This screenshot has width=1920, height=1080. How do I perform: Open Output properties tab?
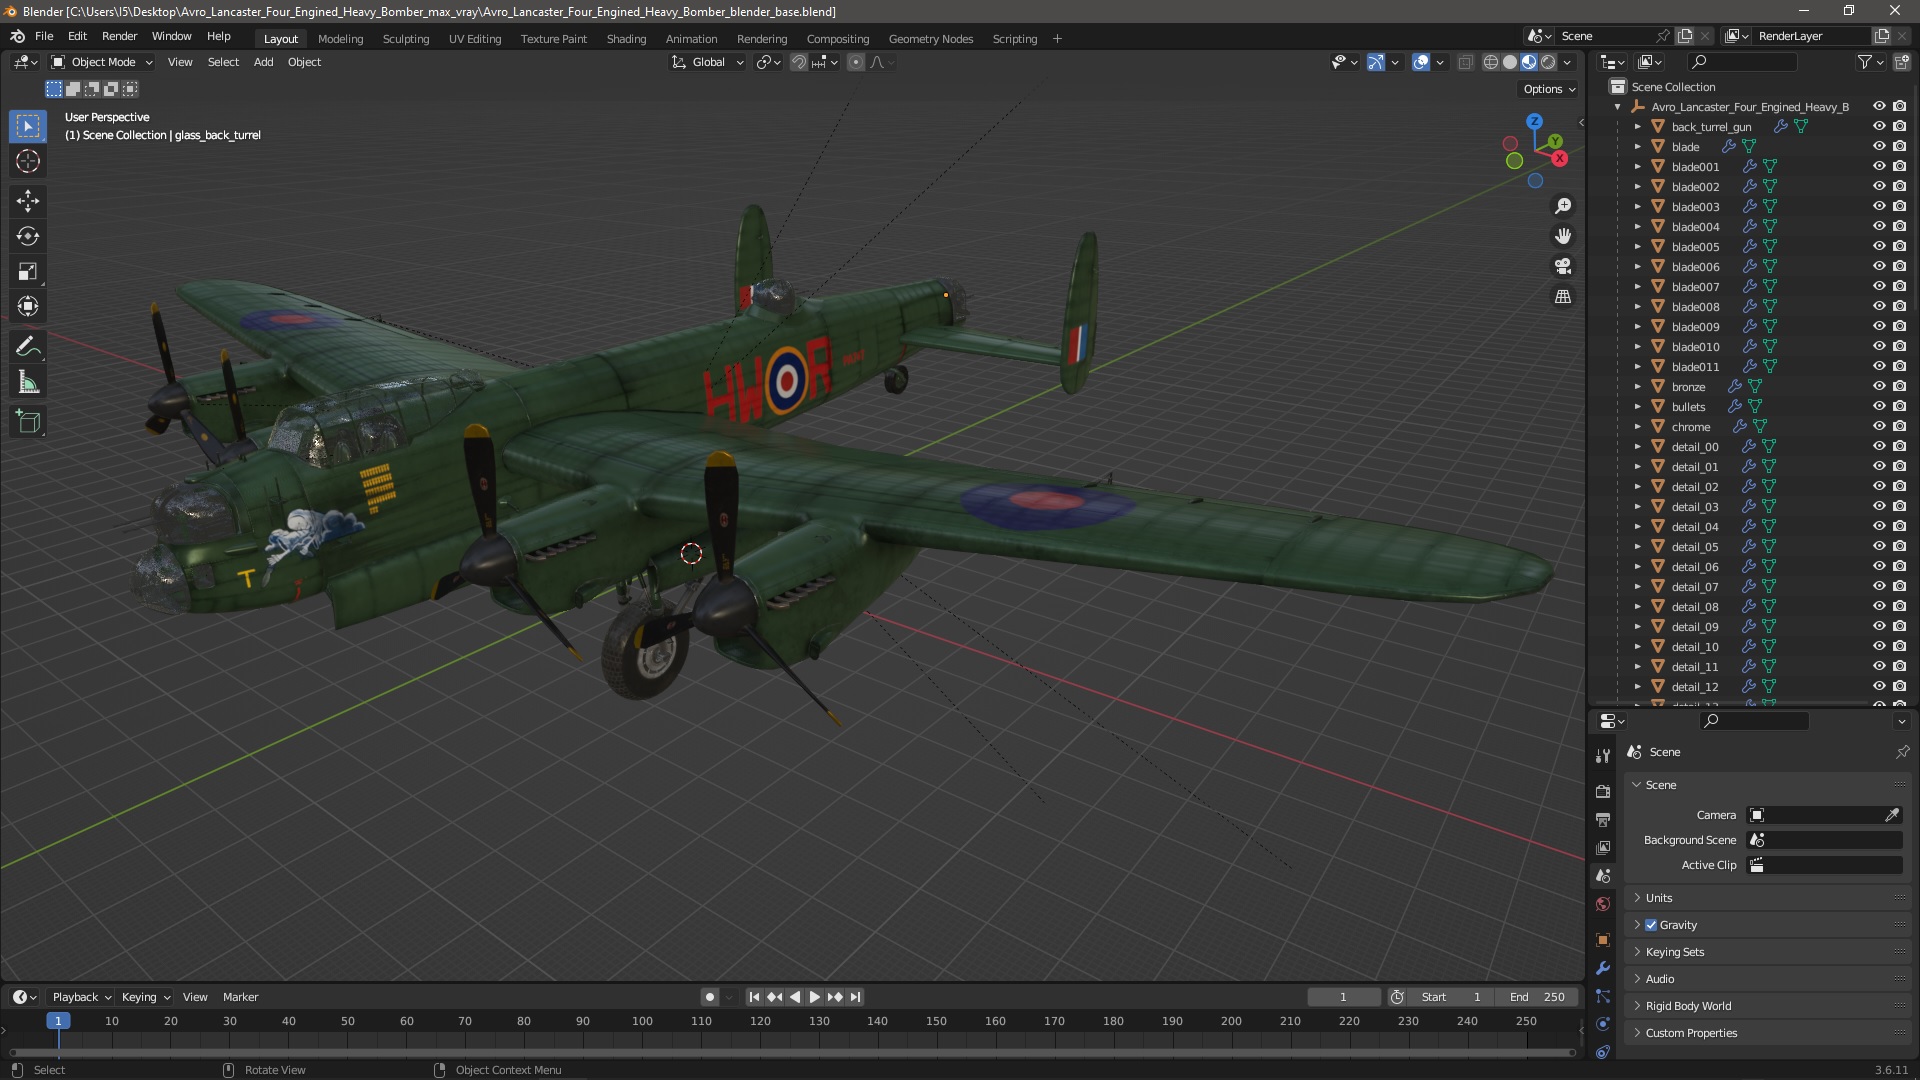pos(1603,819)
